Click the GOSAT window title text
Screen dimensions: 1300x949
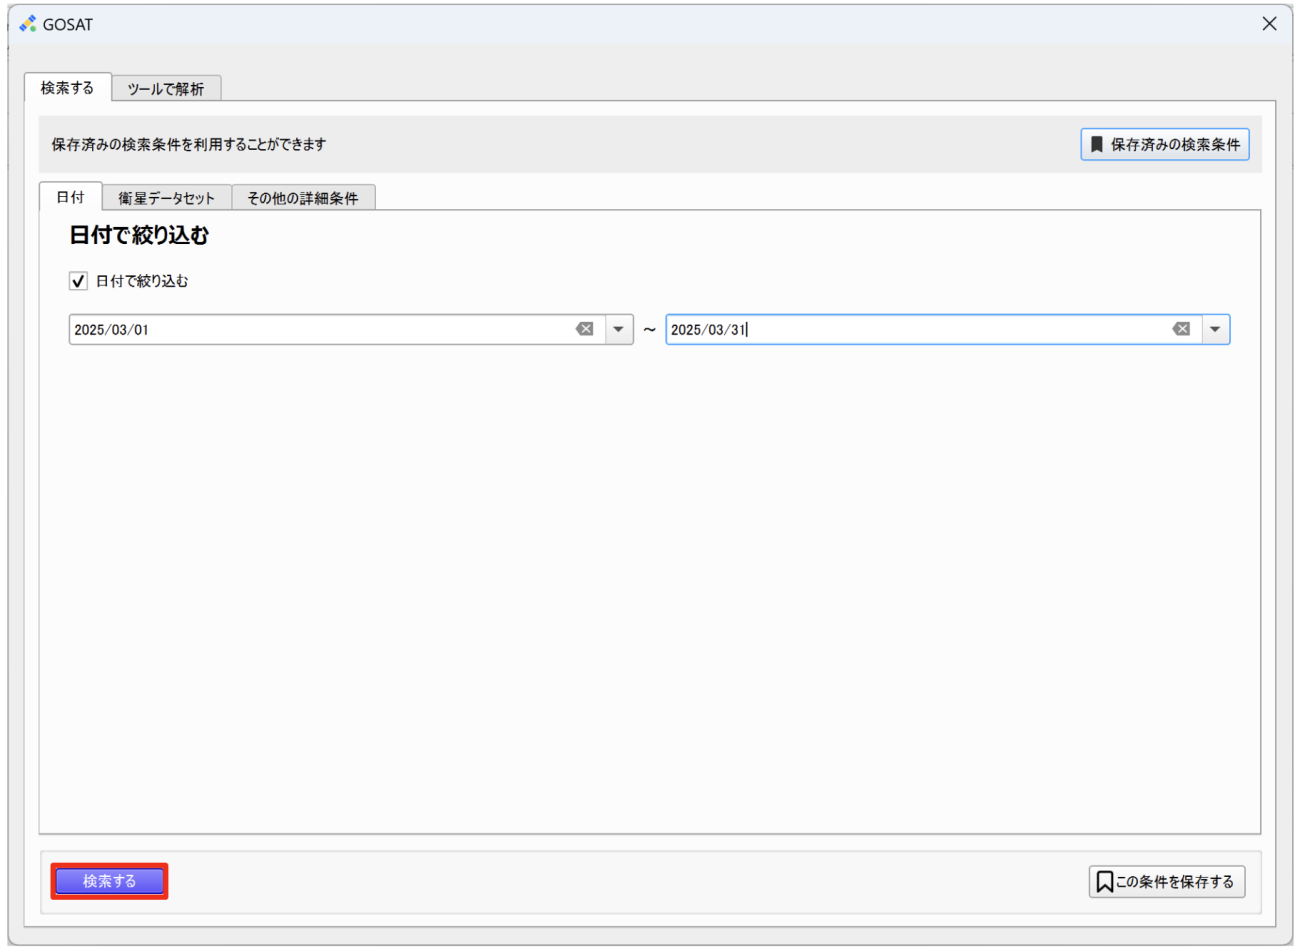tap(68, 24)
